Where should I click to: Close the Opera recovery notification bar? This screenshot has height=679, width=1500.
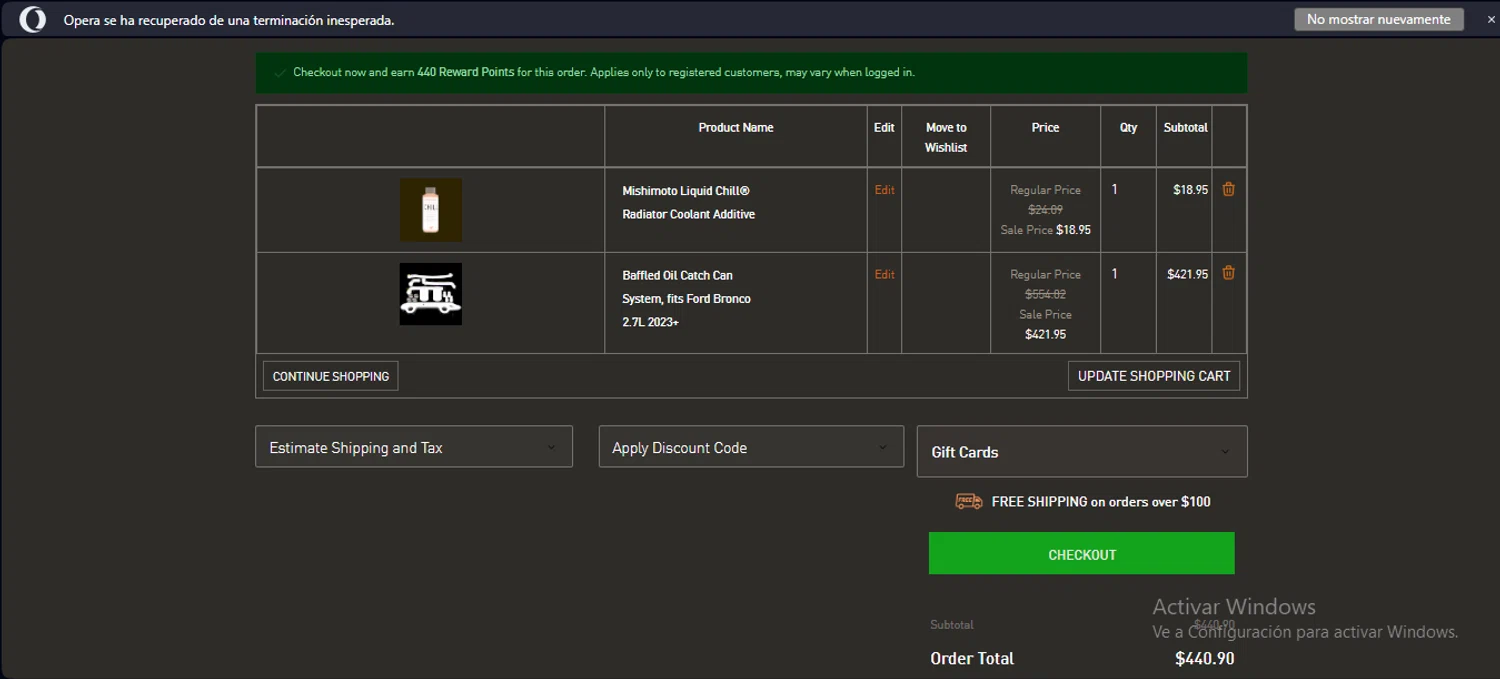(1490, 20)
